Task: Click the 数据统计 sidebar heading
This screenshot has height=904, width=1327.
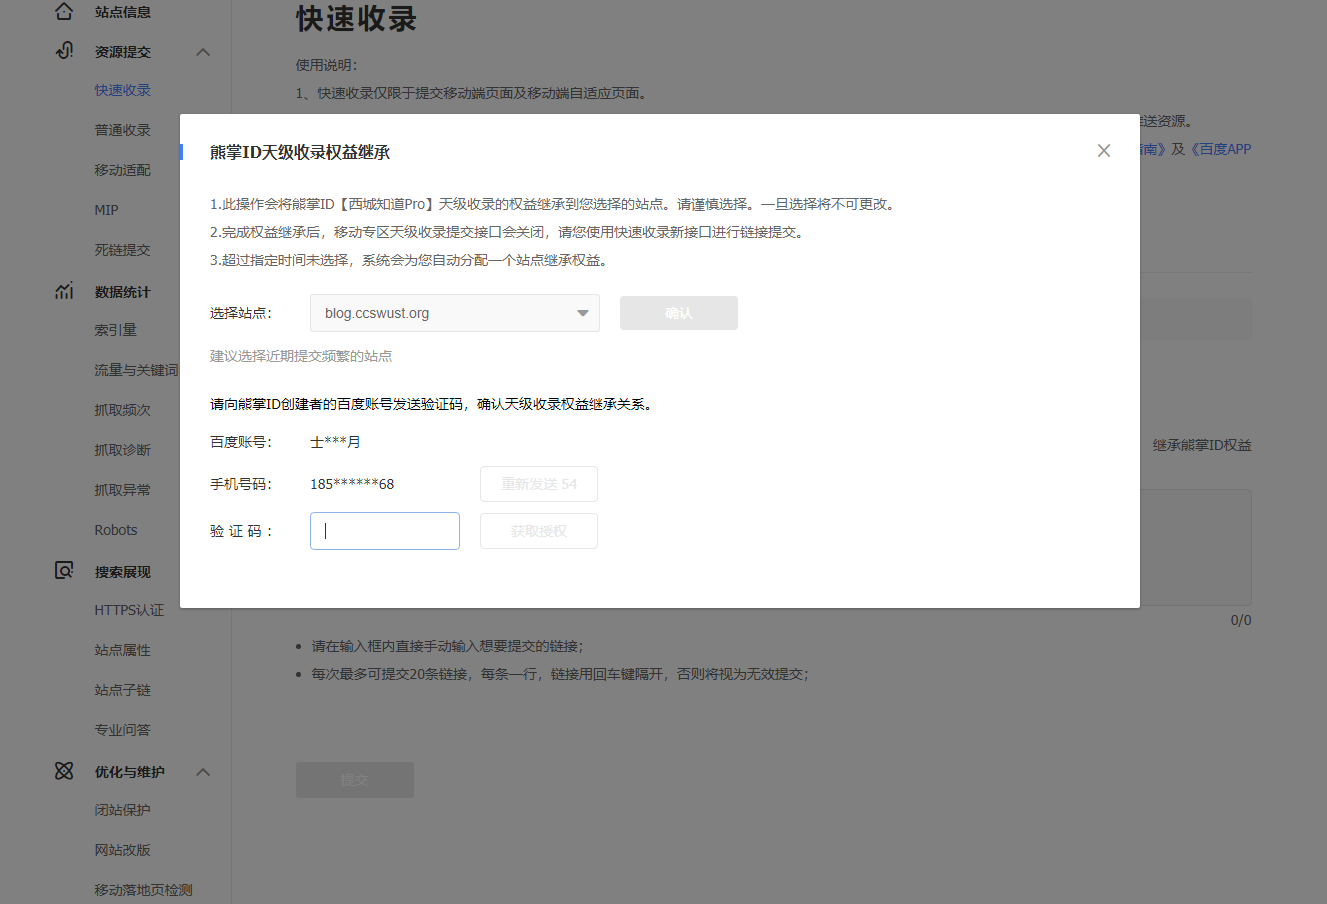Action: [123, 292]
